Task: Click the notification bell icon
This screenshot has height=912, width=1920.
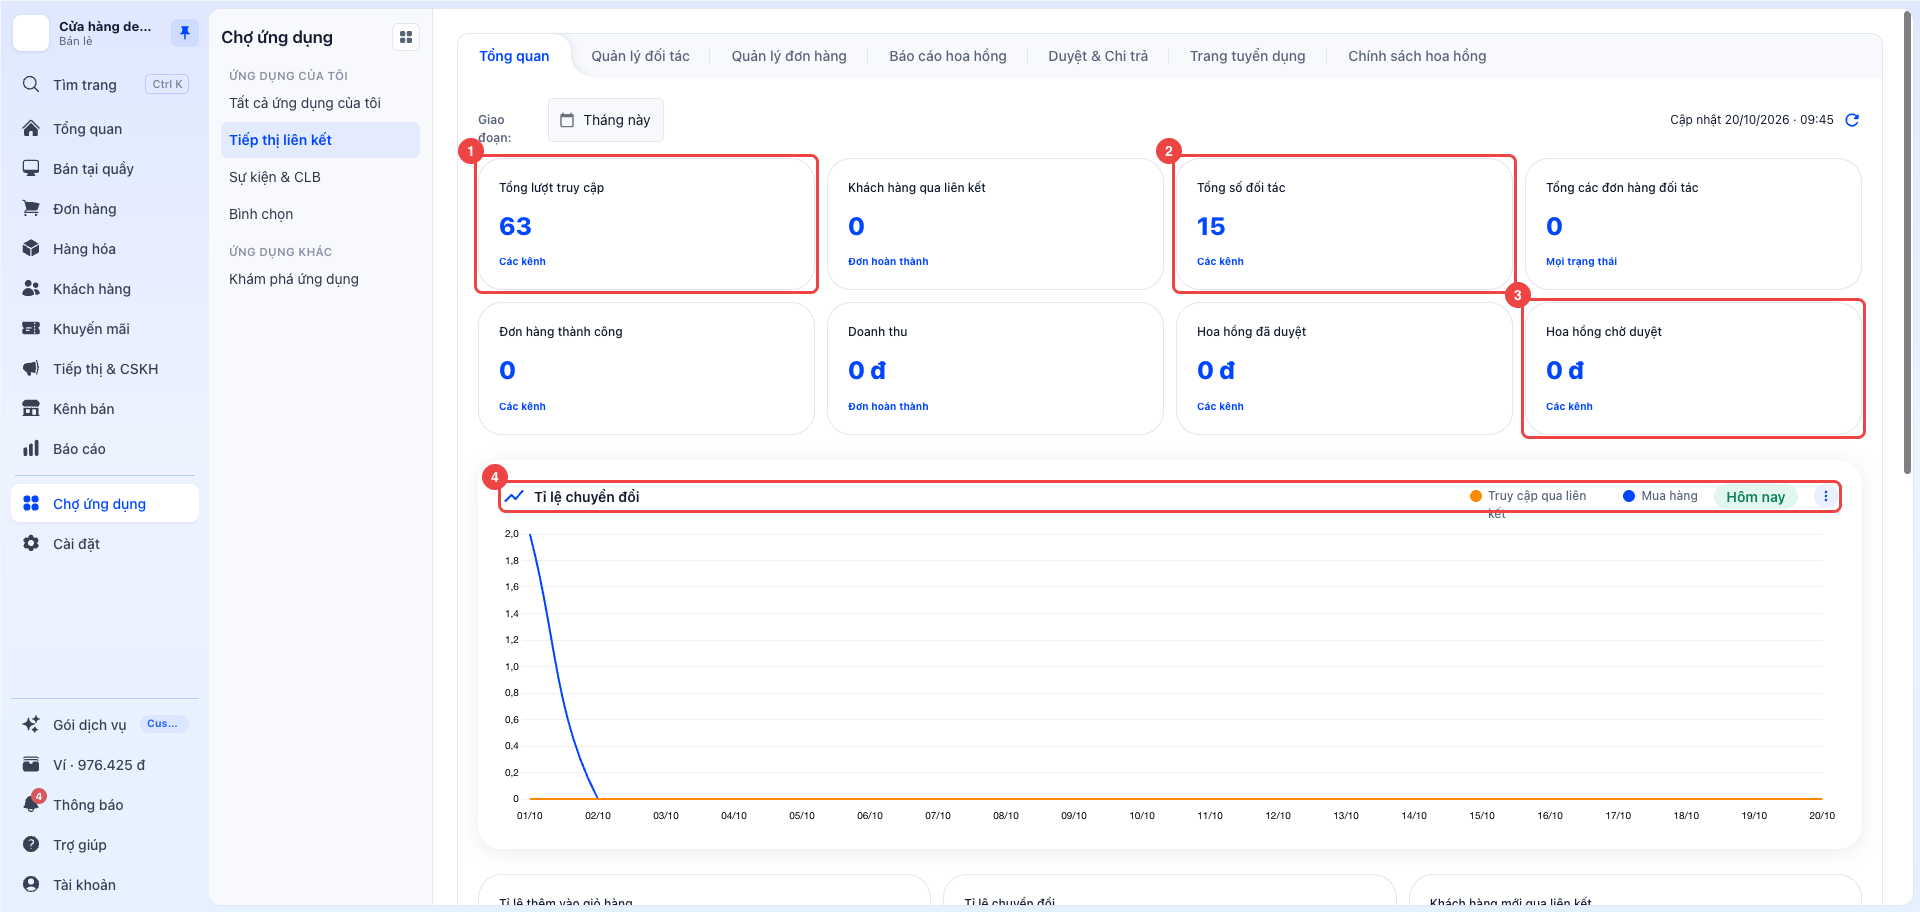Action: pyautogui.click(x=31, y=804)
